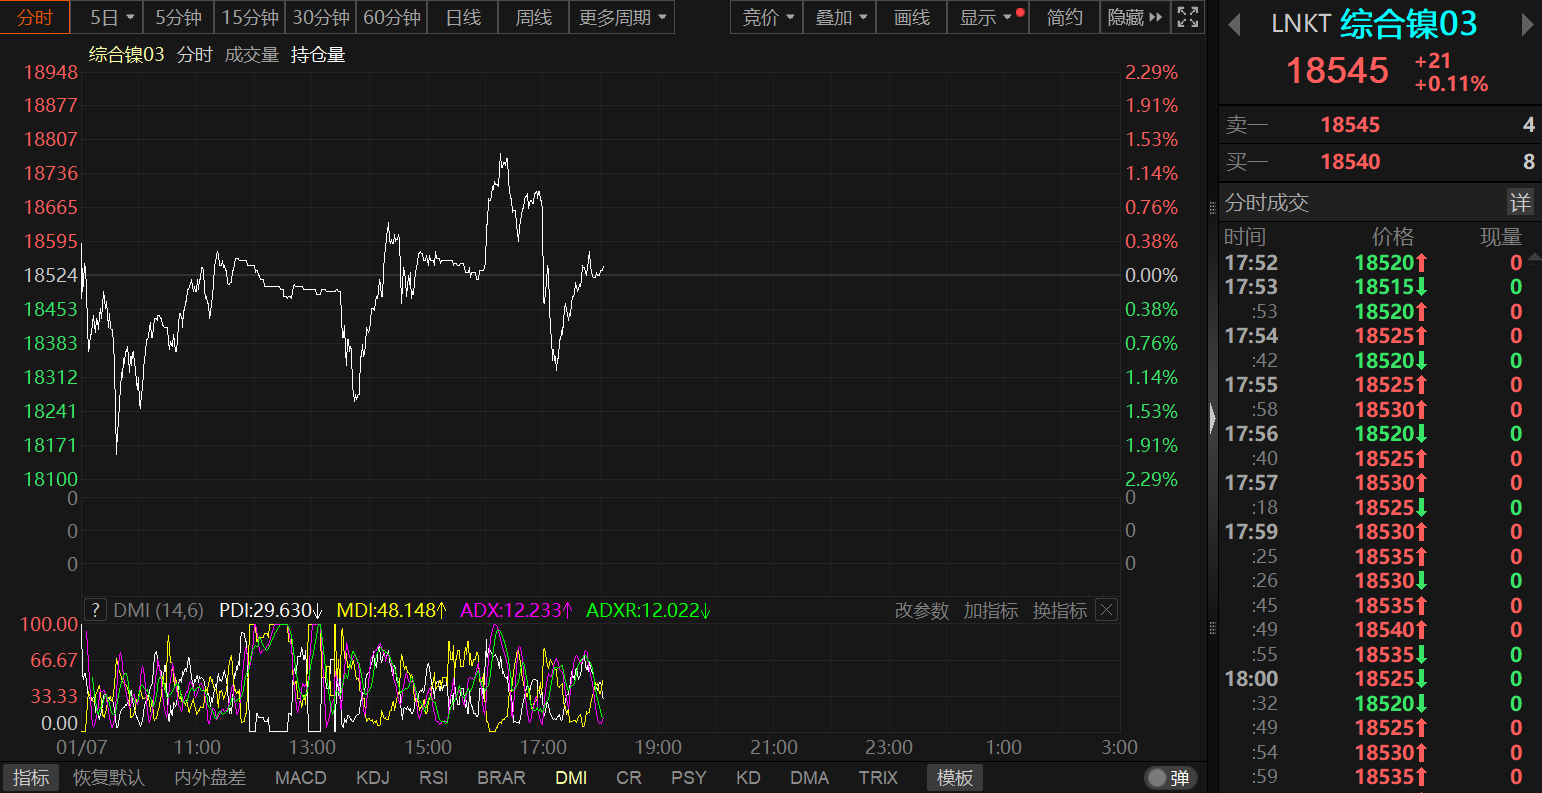This screenshot has height=793, width=1542.
Task: Select the MACD indicator tab
Action: tap(300, 778)
